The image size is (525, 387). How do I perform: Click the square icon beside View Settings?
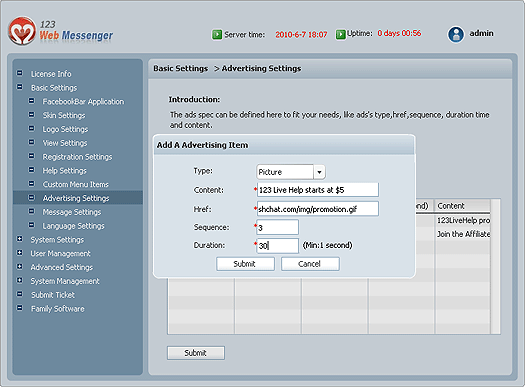(31, 142)
